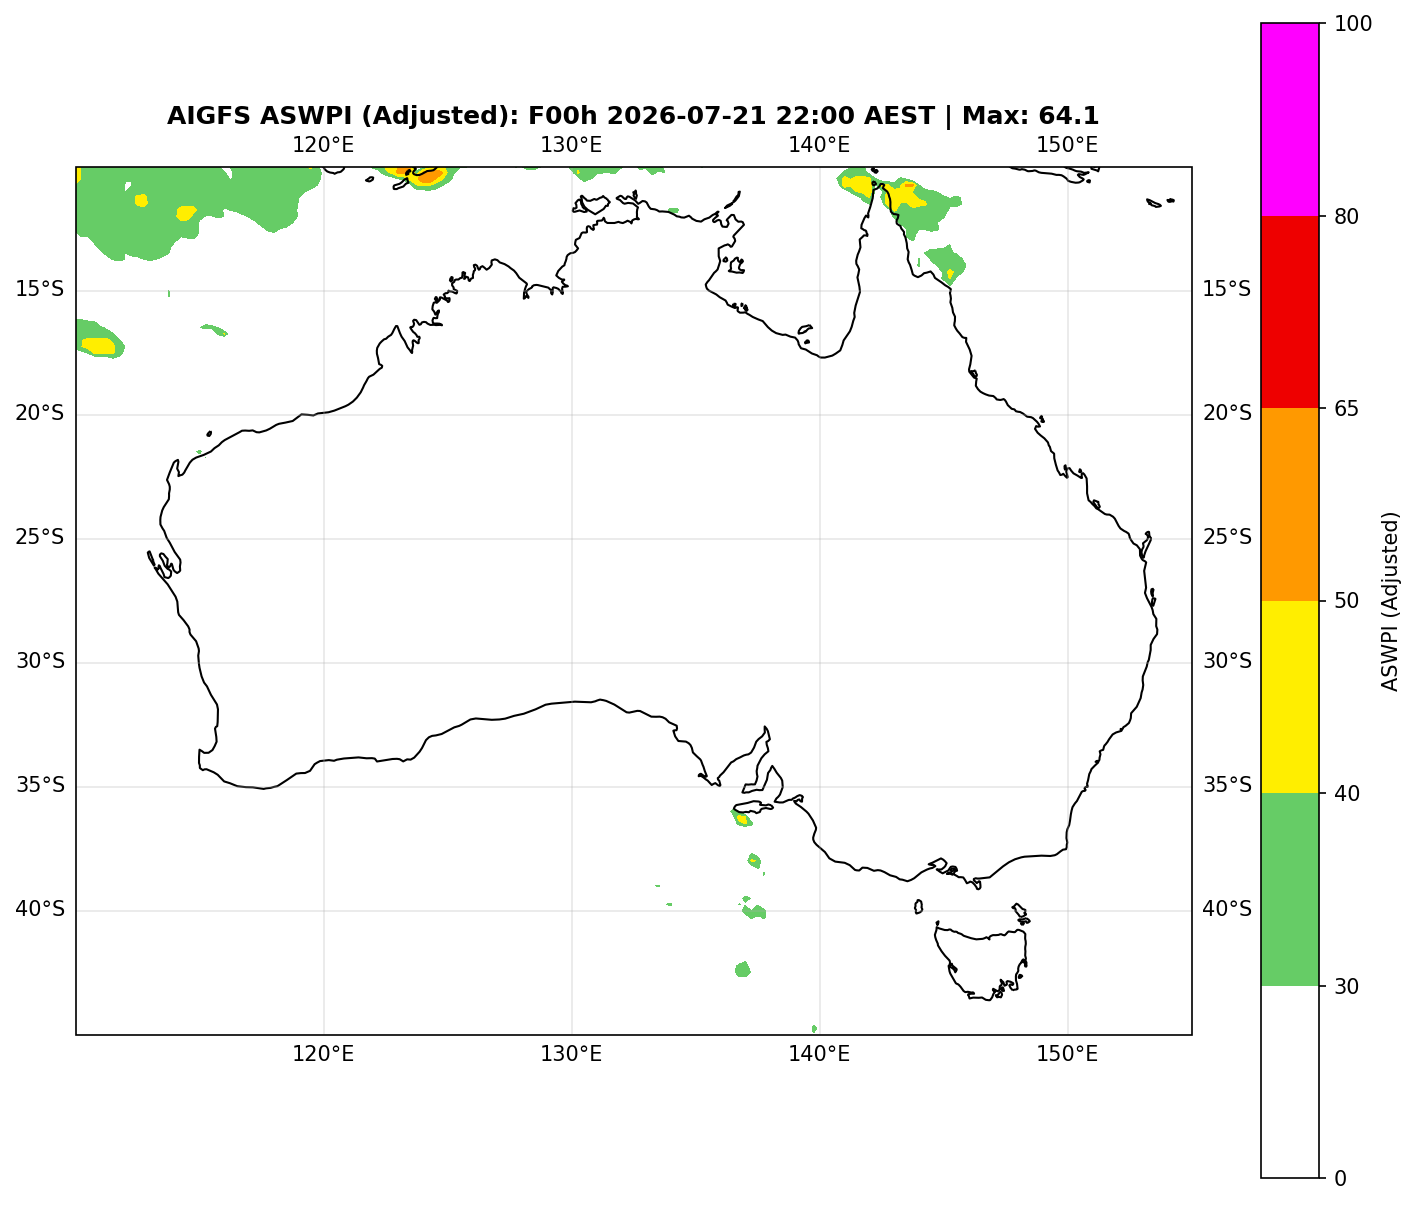1416x1205 pixels.
Task: Click the right '25°S' latitude label
Action: [x=1227, y=538]
